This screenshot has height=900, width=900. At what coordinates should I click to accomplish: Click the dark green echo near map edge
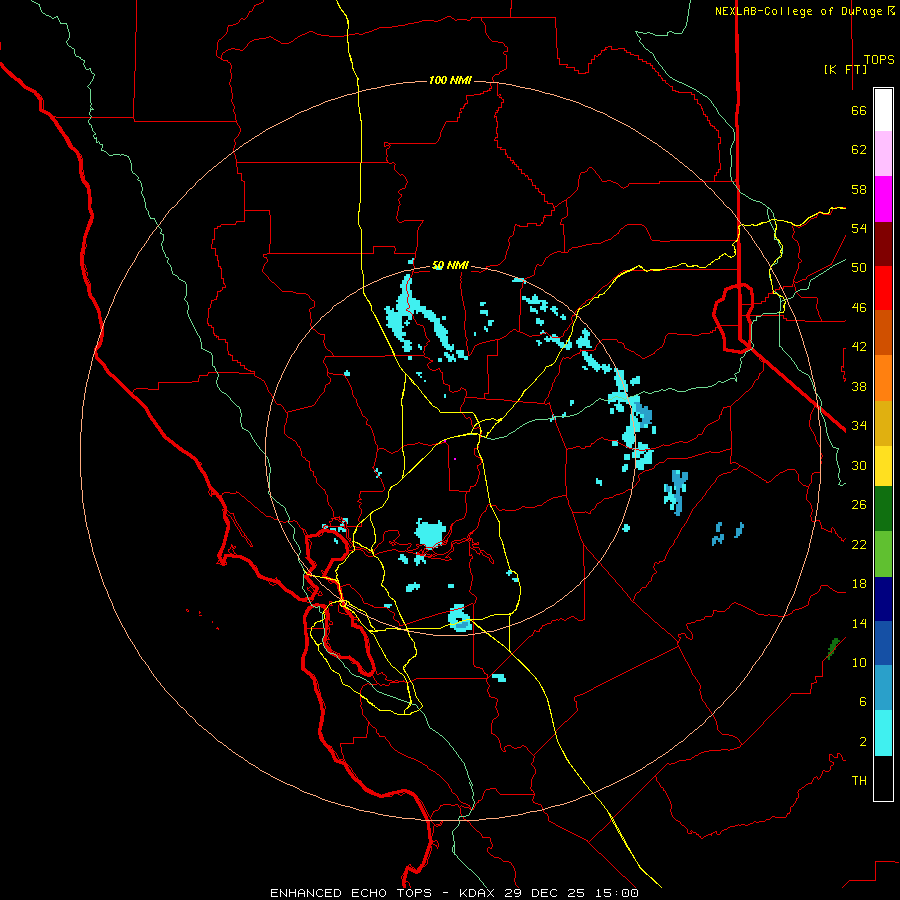pyautogui.click(x=833, y=648)
